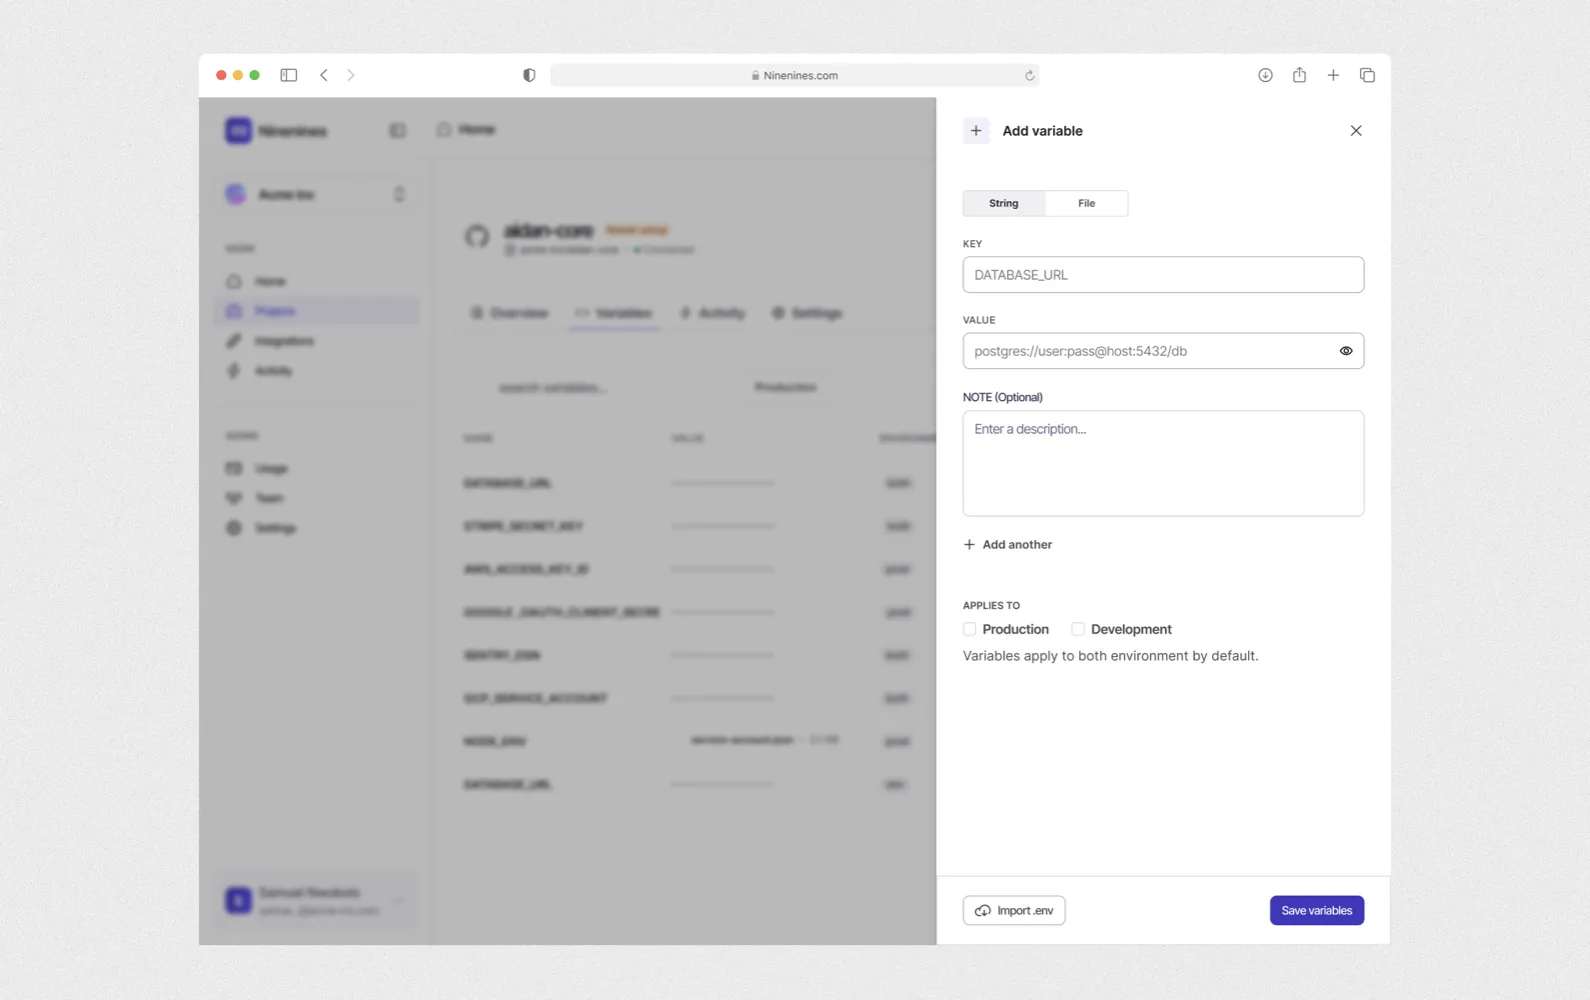Viewport: 1590px width, 1000px height.
Task: Save variables
Action: pyautogui.click(x=1316, y=910)
